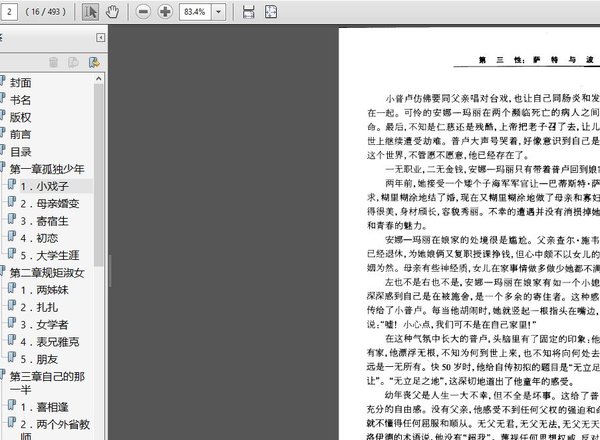Click the zoom percentage field 83.4%

click(x=195, y=12)
